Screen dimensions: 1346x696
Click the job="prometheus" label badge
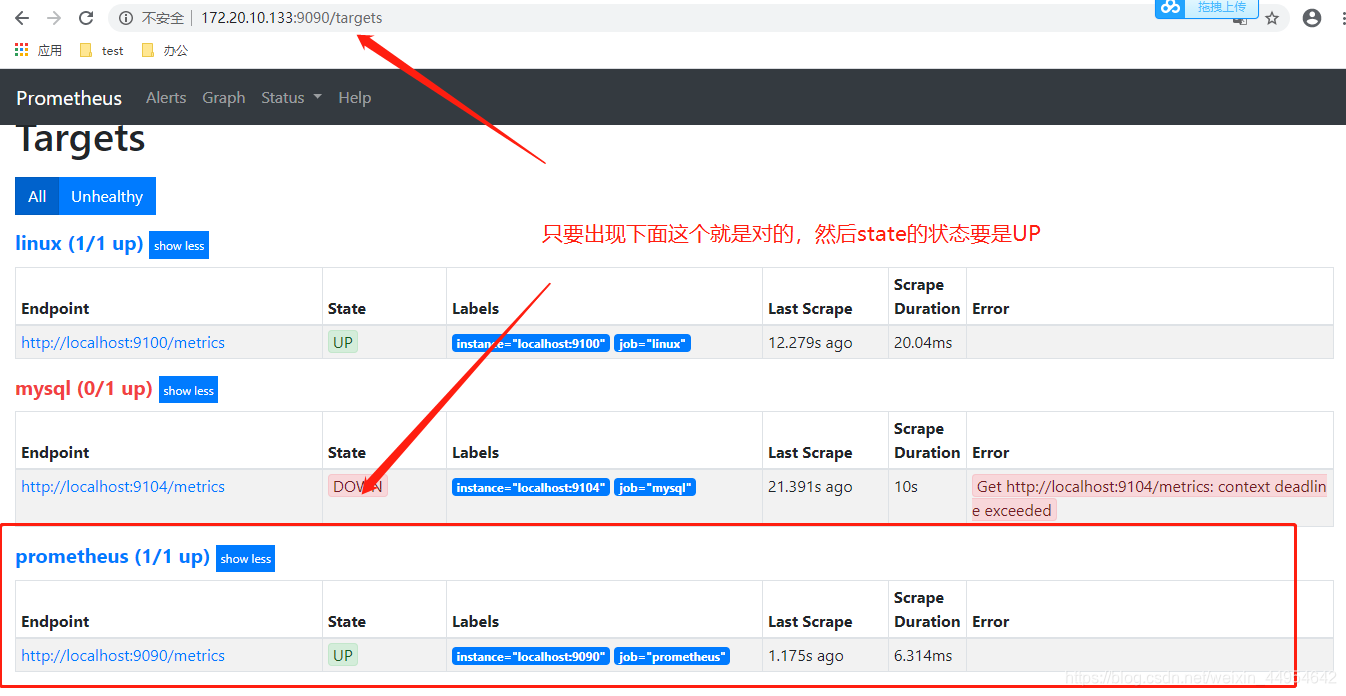672,657
